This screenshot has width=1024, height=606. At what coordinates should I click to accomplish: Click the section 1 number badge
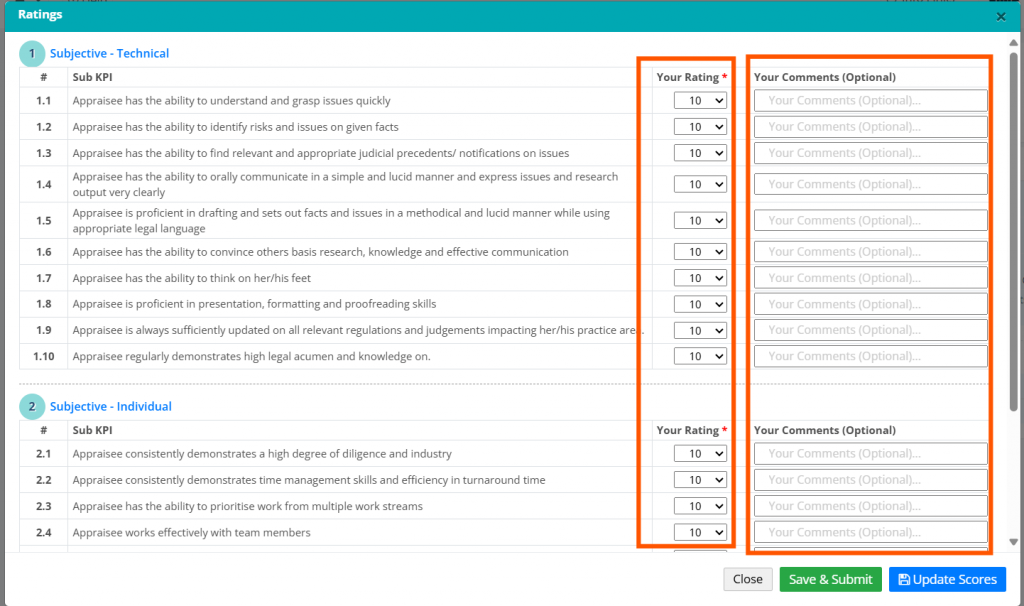click(x=32, y=54)
